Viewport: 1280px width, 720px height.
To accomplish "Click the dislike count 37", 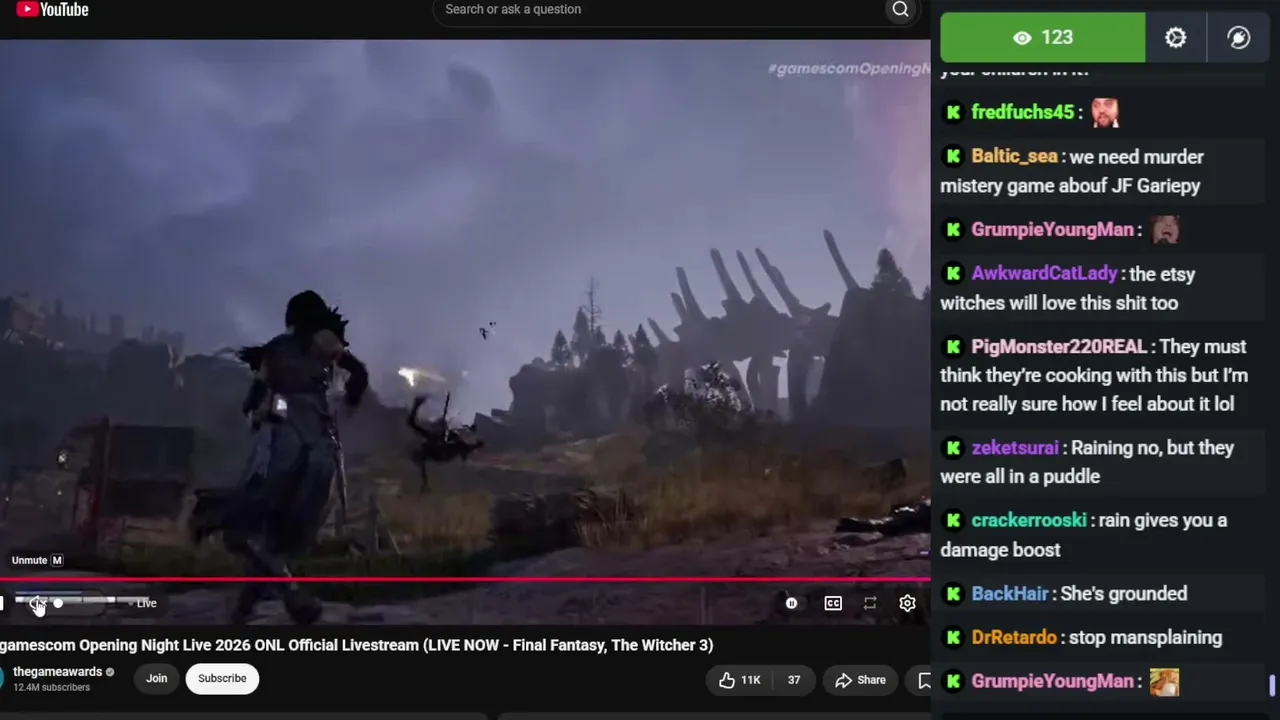I will (x=794, y=680).
